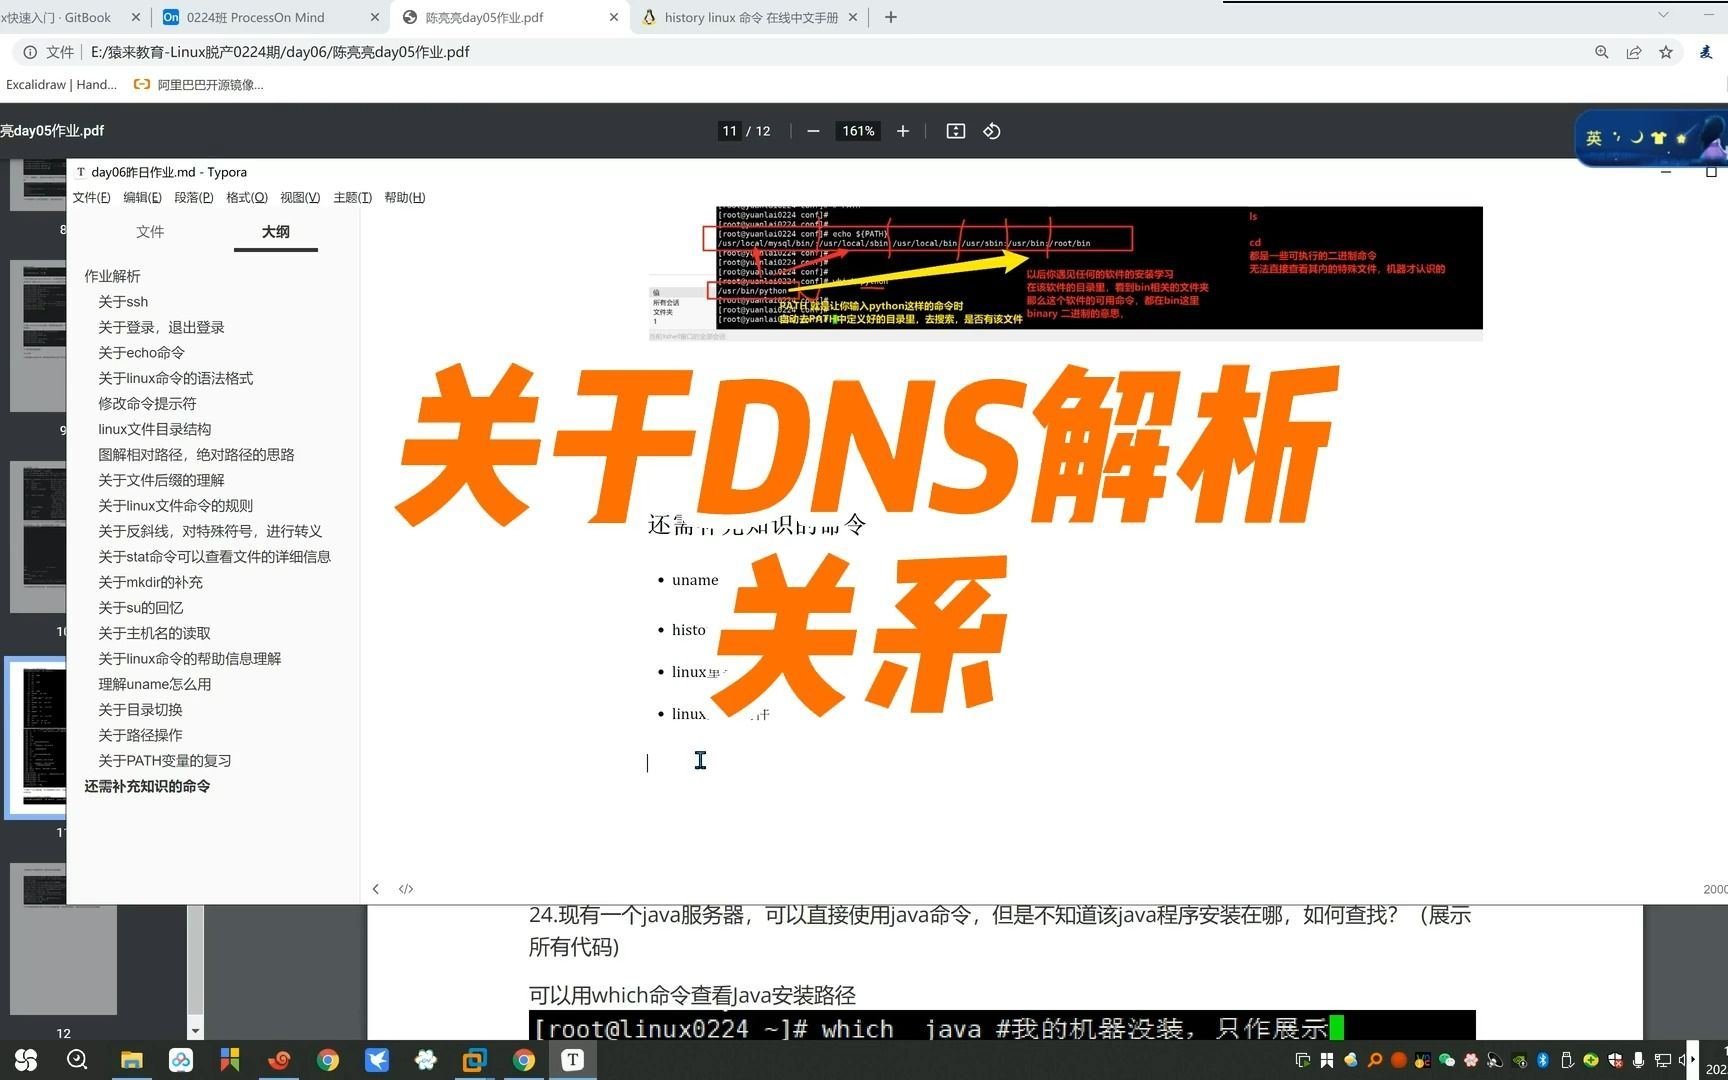The width and height of the screenshot is (1728, 1080).
Task: Open the Chrome profile avatar
Action: point(1706,52)
